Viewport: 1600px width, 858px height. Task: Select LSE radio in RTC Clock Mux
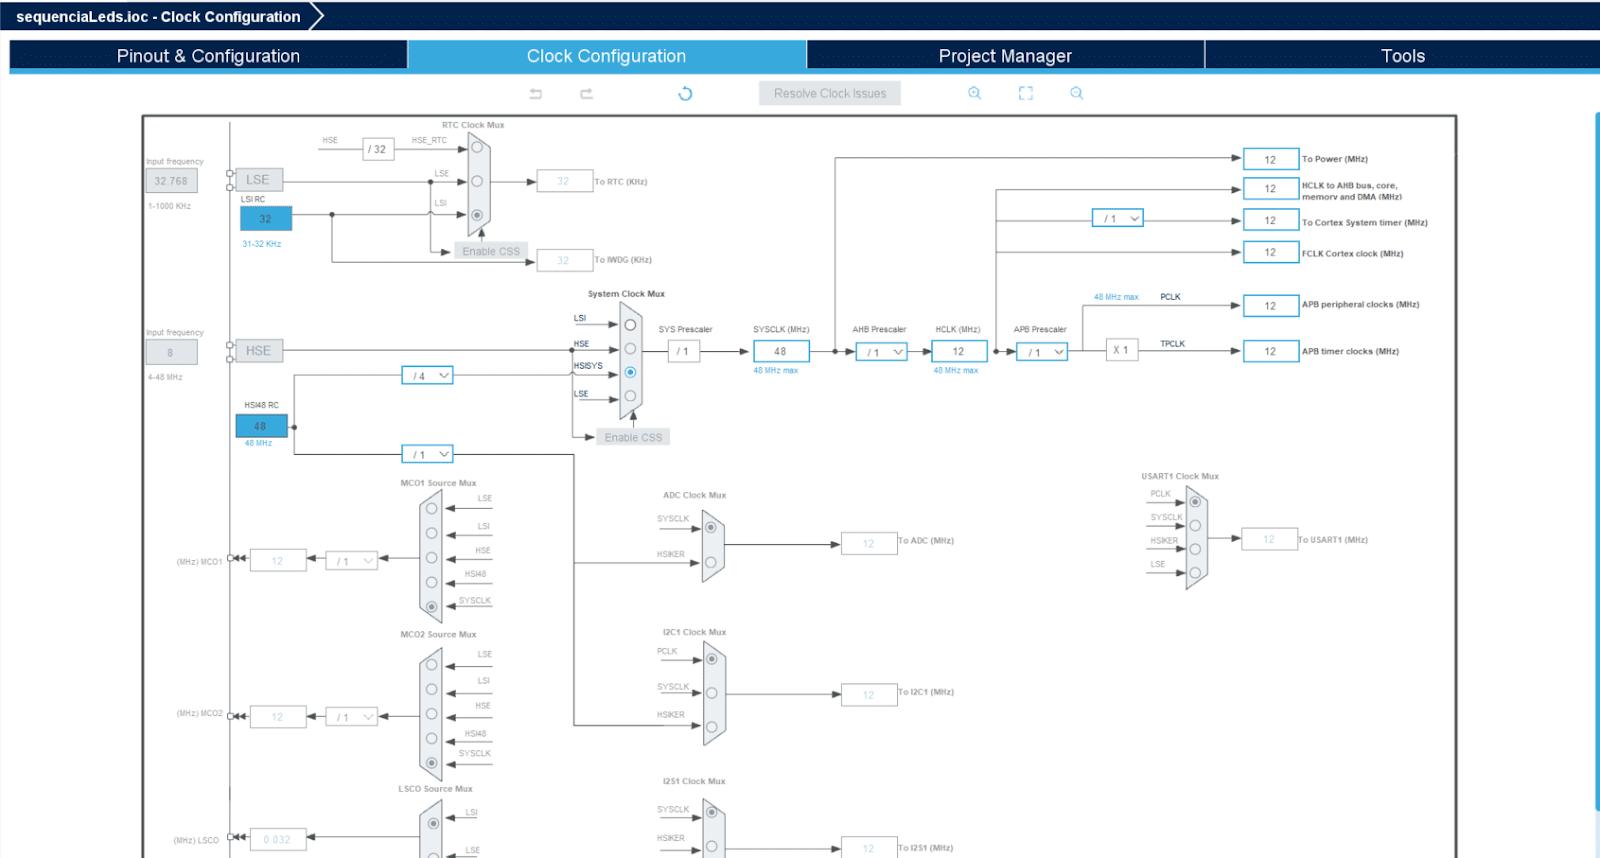tap(477, 182)
